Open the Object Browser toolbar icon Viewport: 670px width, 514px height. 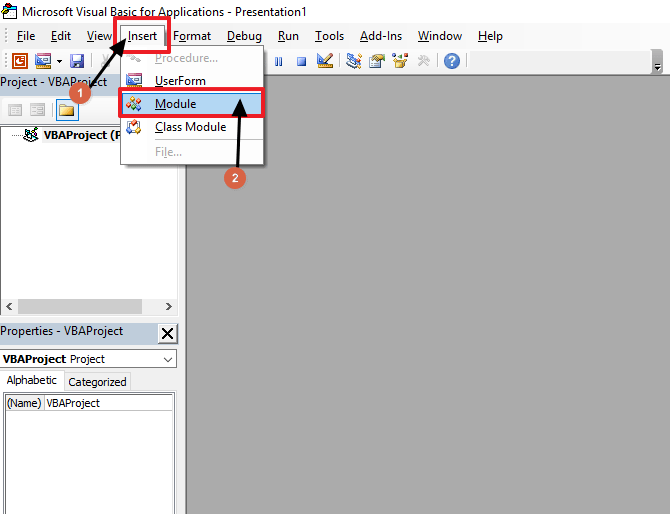point(400,61)
